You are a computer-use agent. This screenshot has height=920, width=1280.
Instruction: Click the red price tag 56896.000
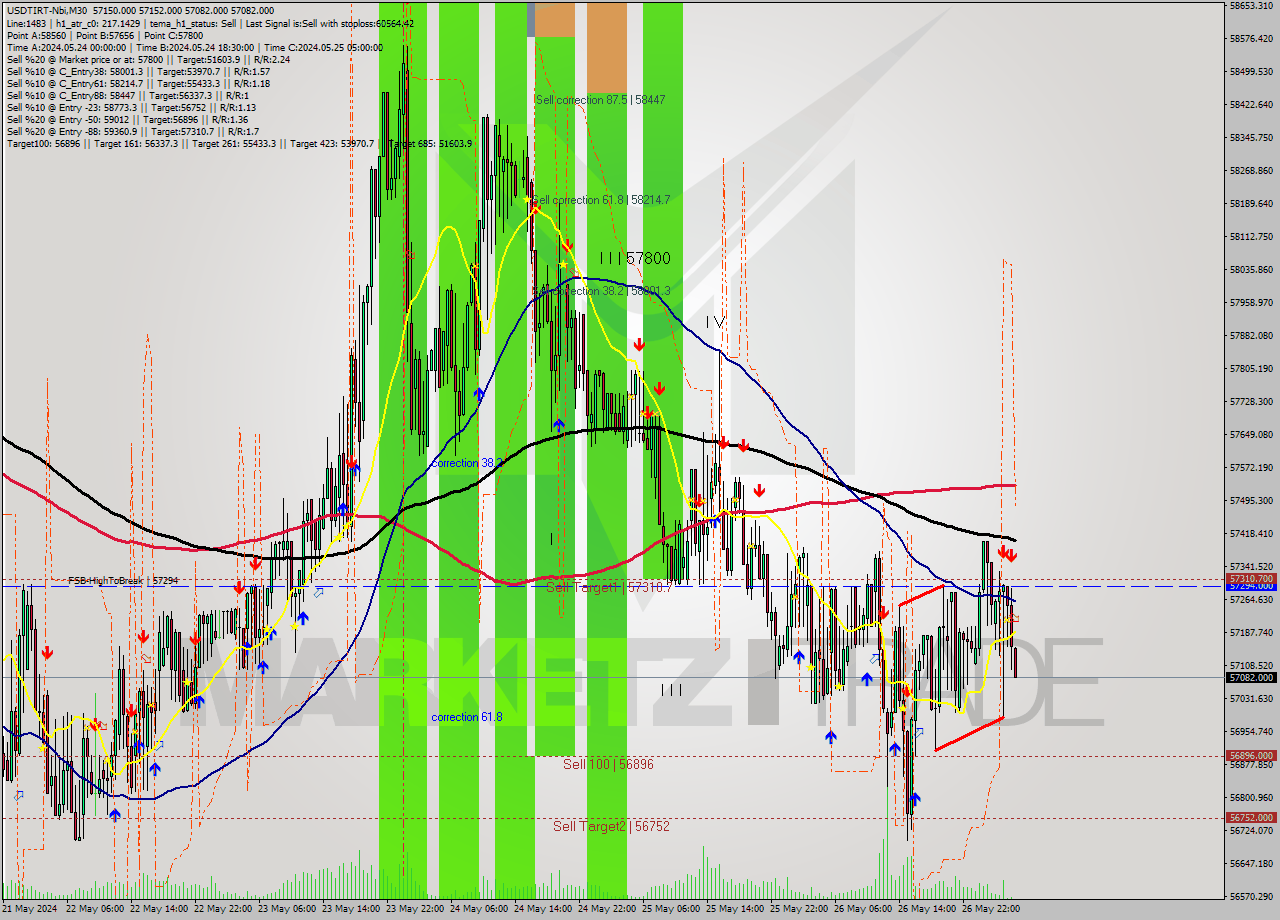point(1250,756)
